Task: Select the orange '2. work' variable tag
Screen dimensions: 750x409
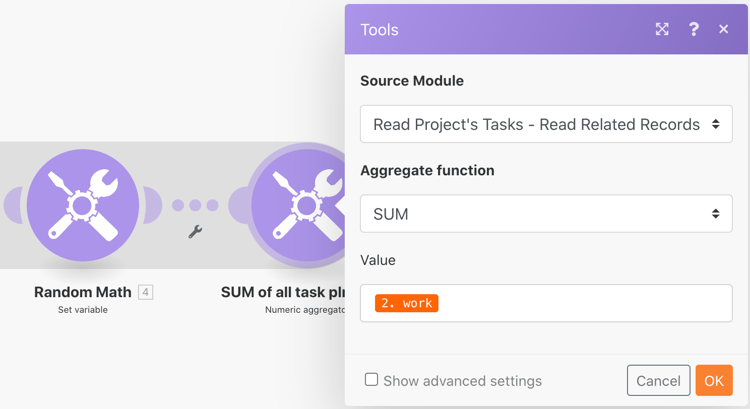Action: coord(407,303)
